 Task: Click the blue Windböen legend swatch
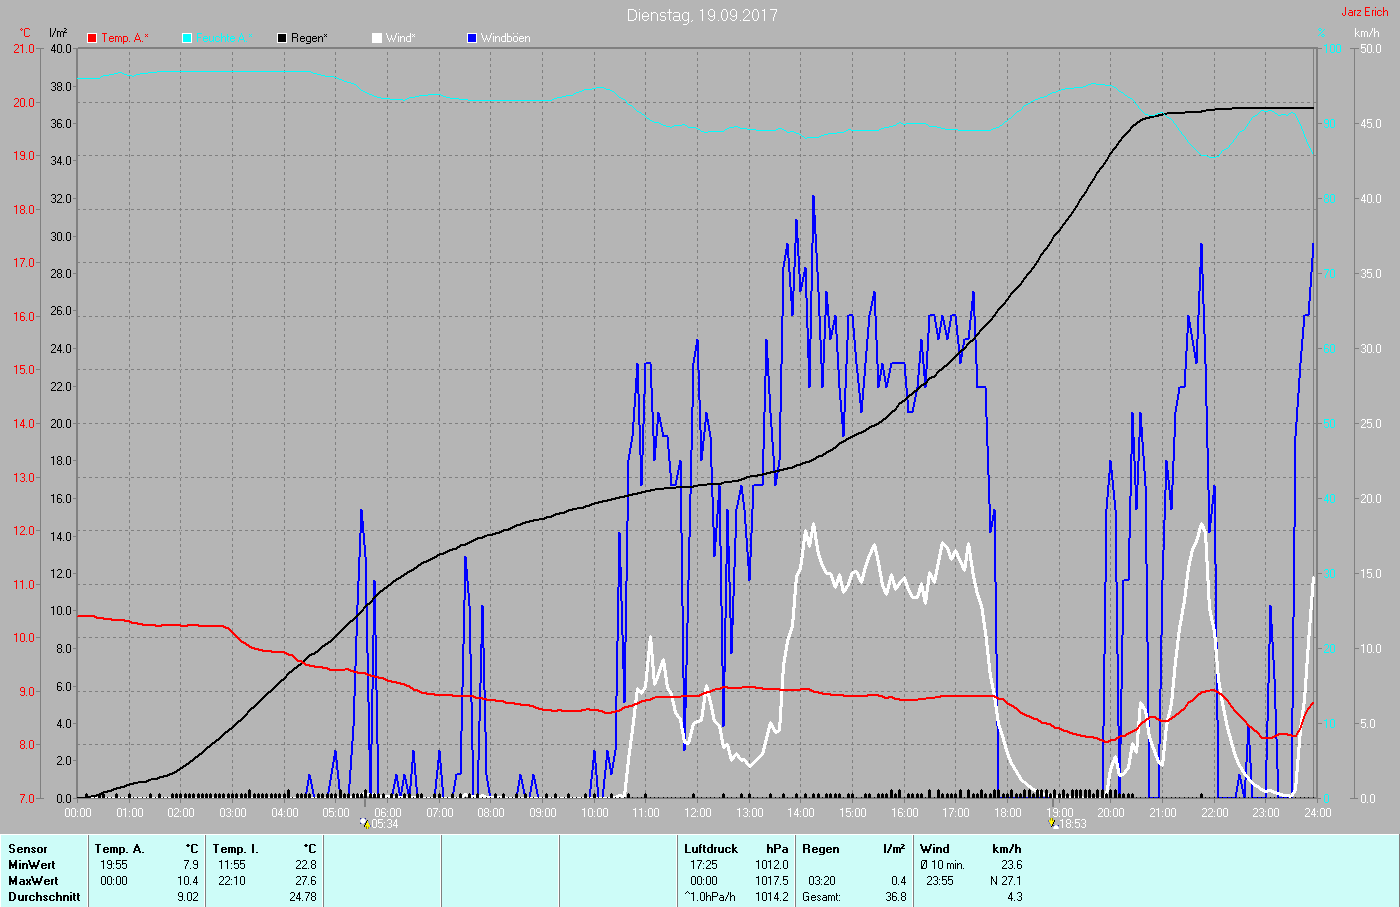click(x=472, y=38)
